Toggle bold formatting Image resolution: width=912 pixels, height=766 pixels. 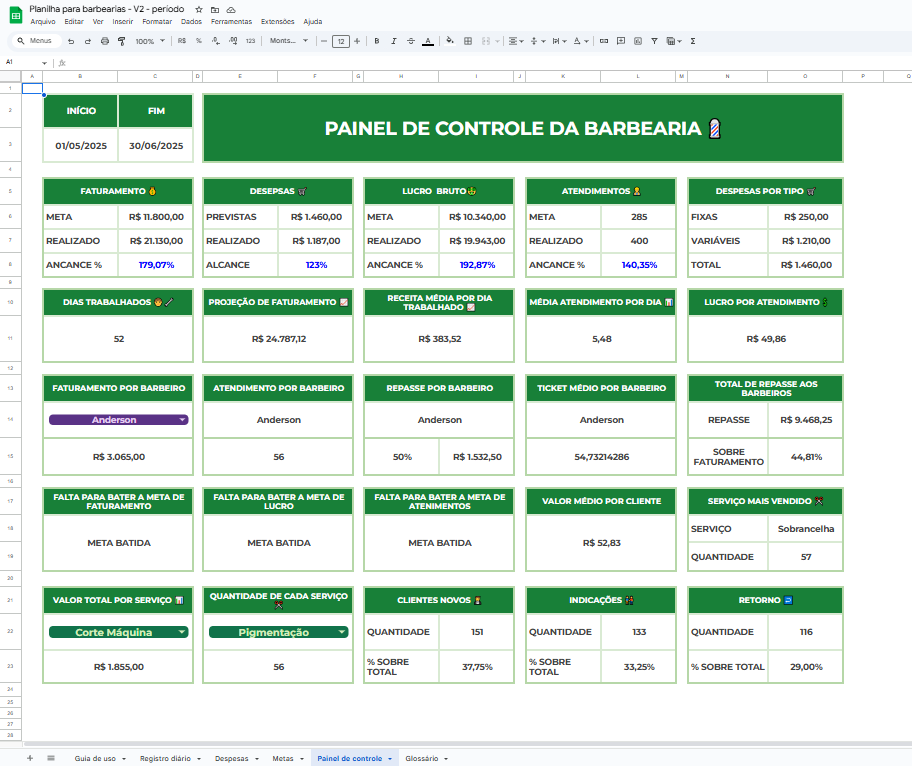376,41
